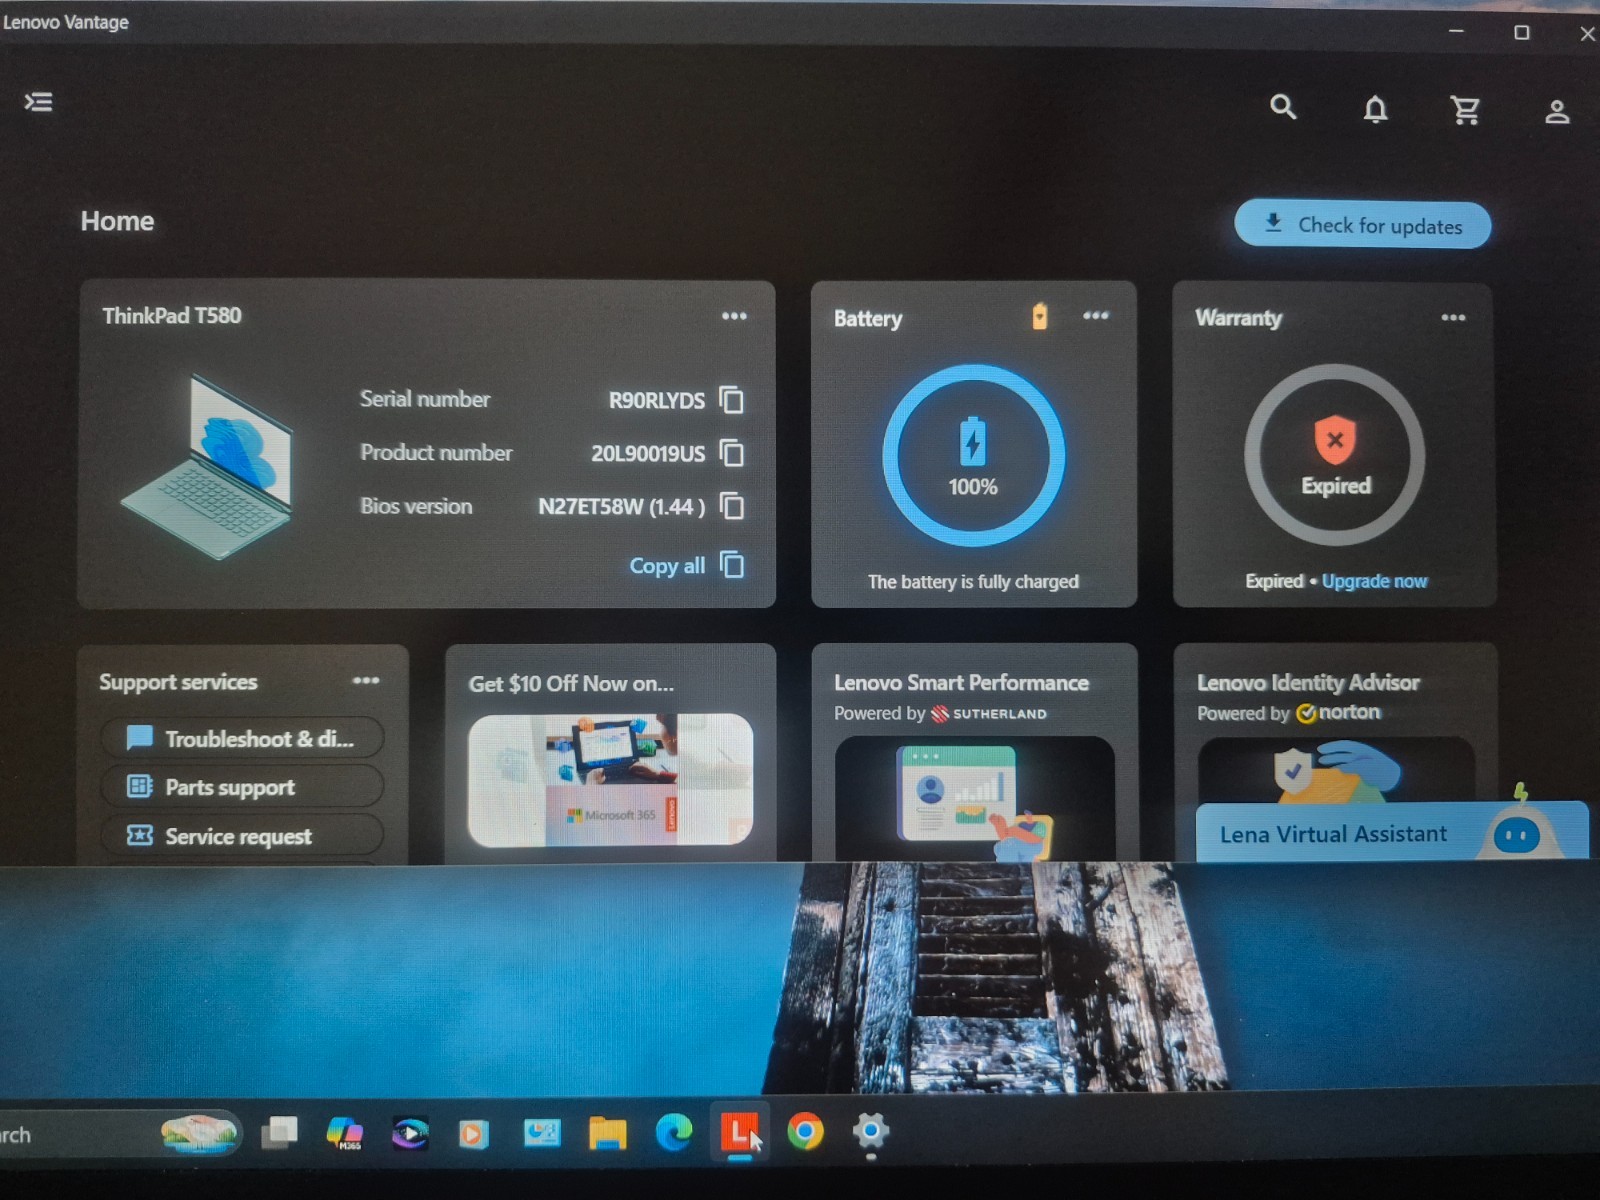Open the search magnifier icon

pyautogui.click(x=1283, y=107)
